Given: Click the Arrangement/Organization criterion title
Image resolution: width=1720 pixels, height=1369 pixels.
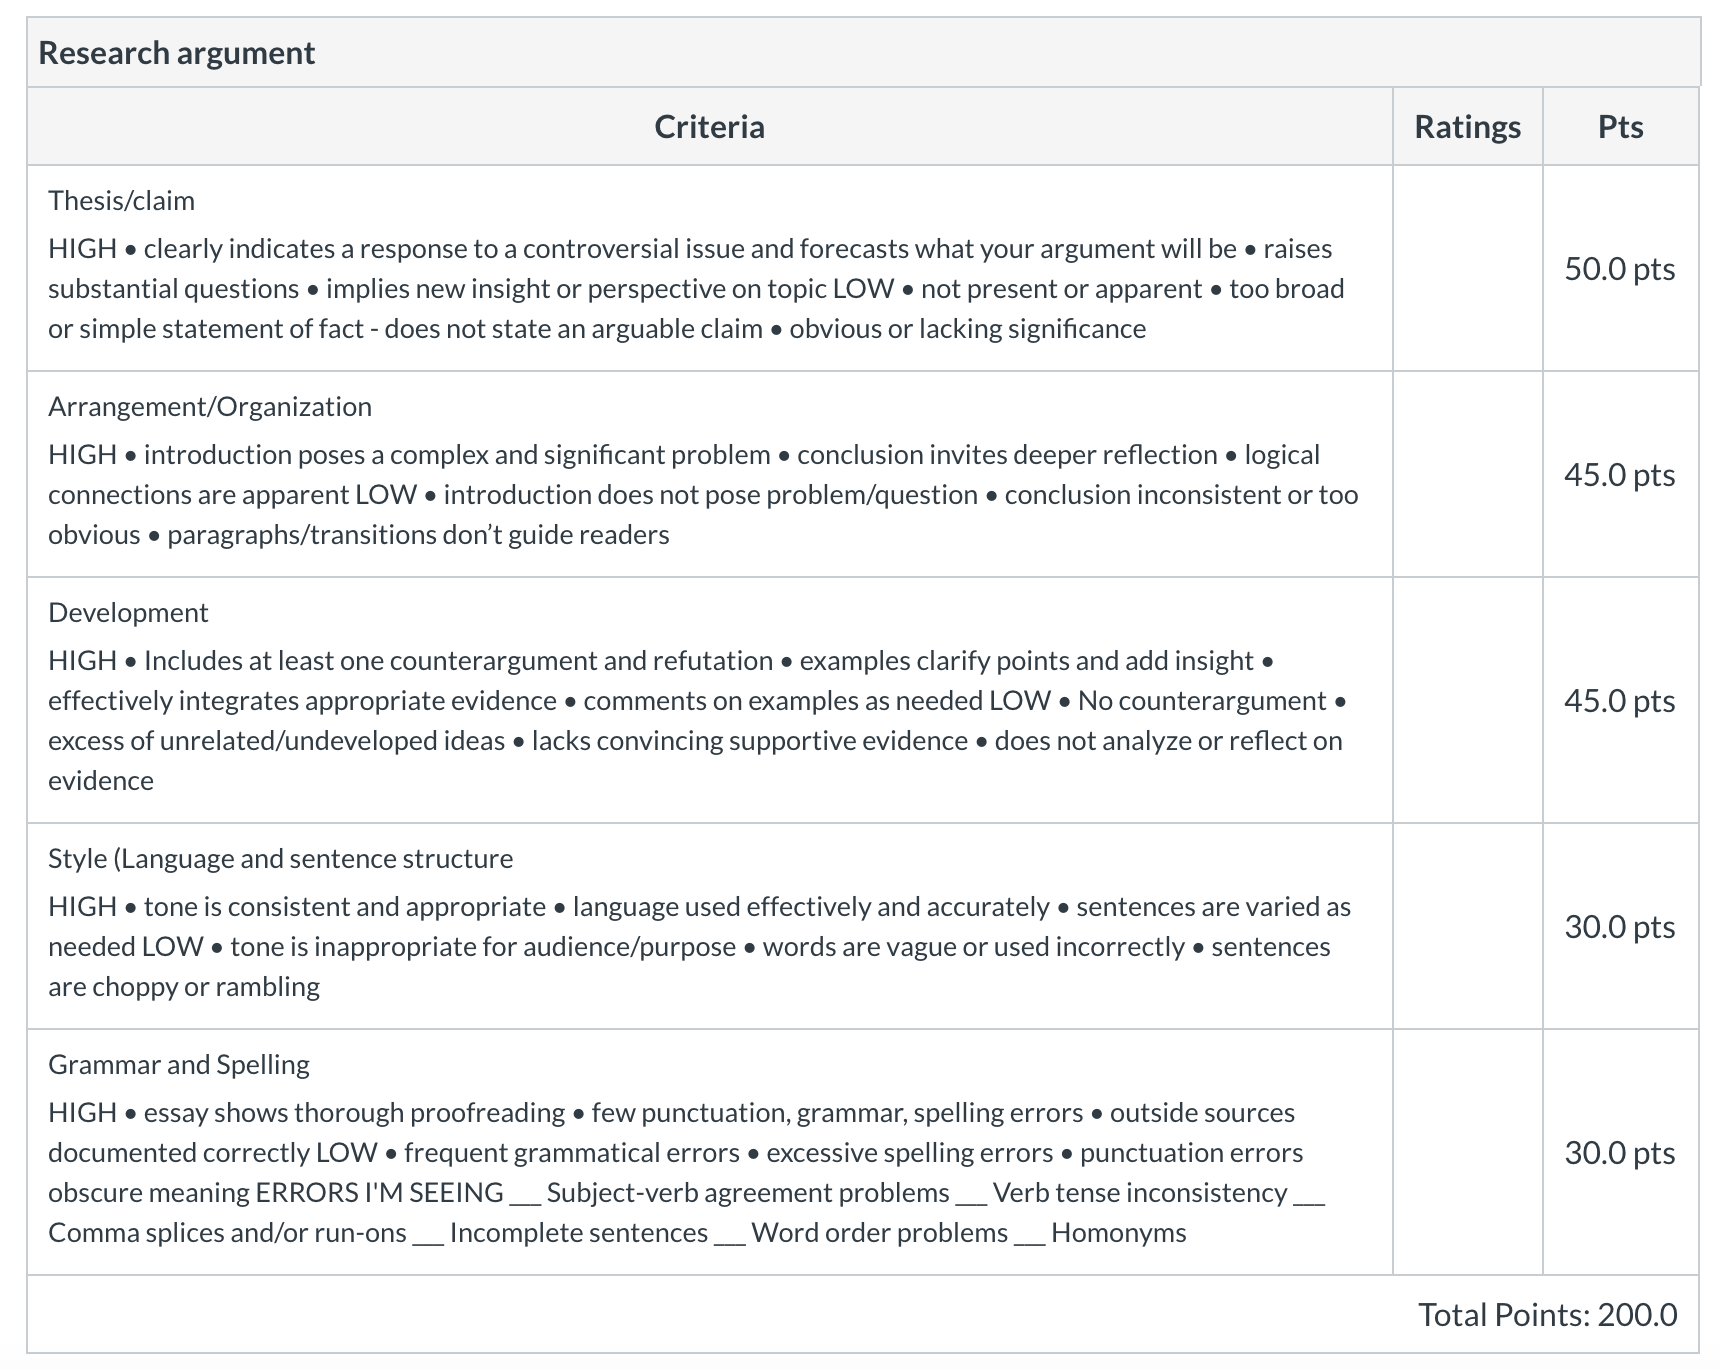Looking at the screenshot, I should pyautogui.click(x=210, y=407).
